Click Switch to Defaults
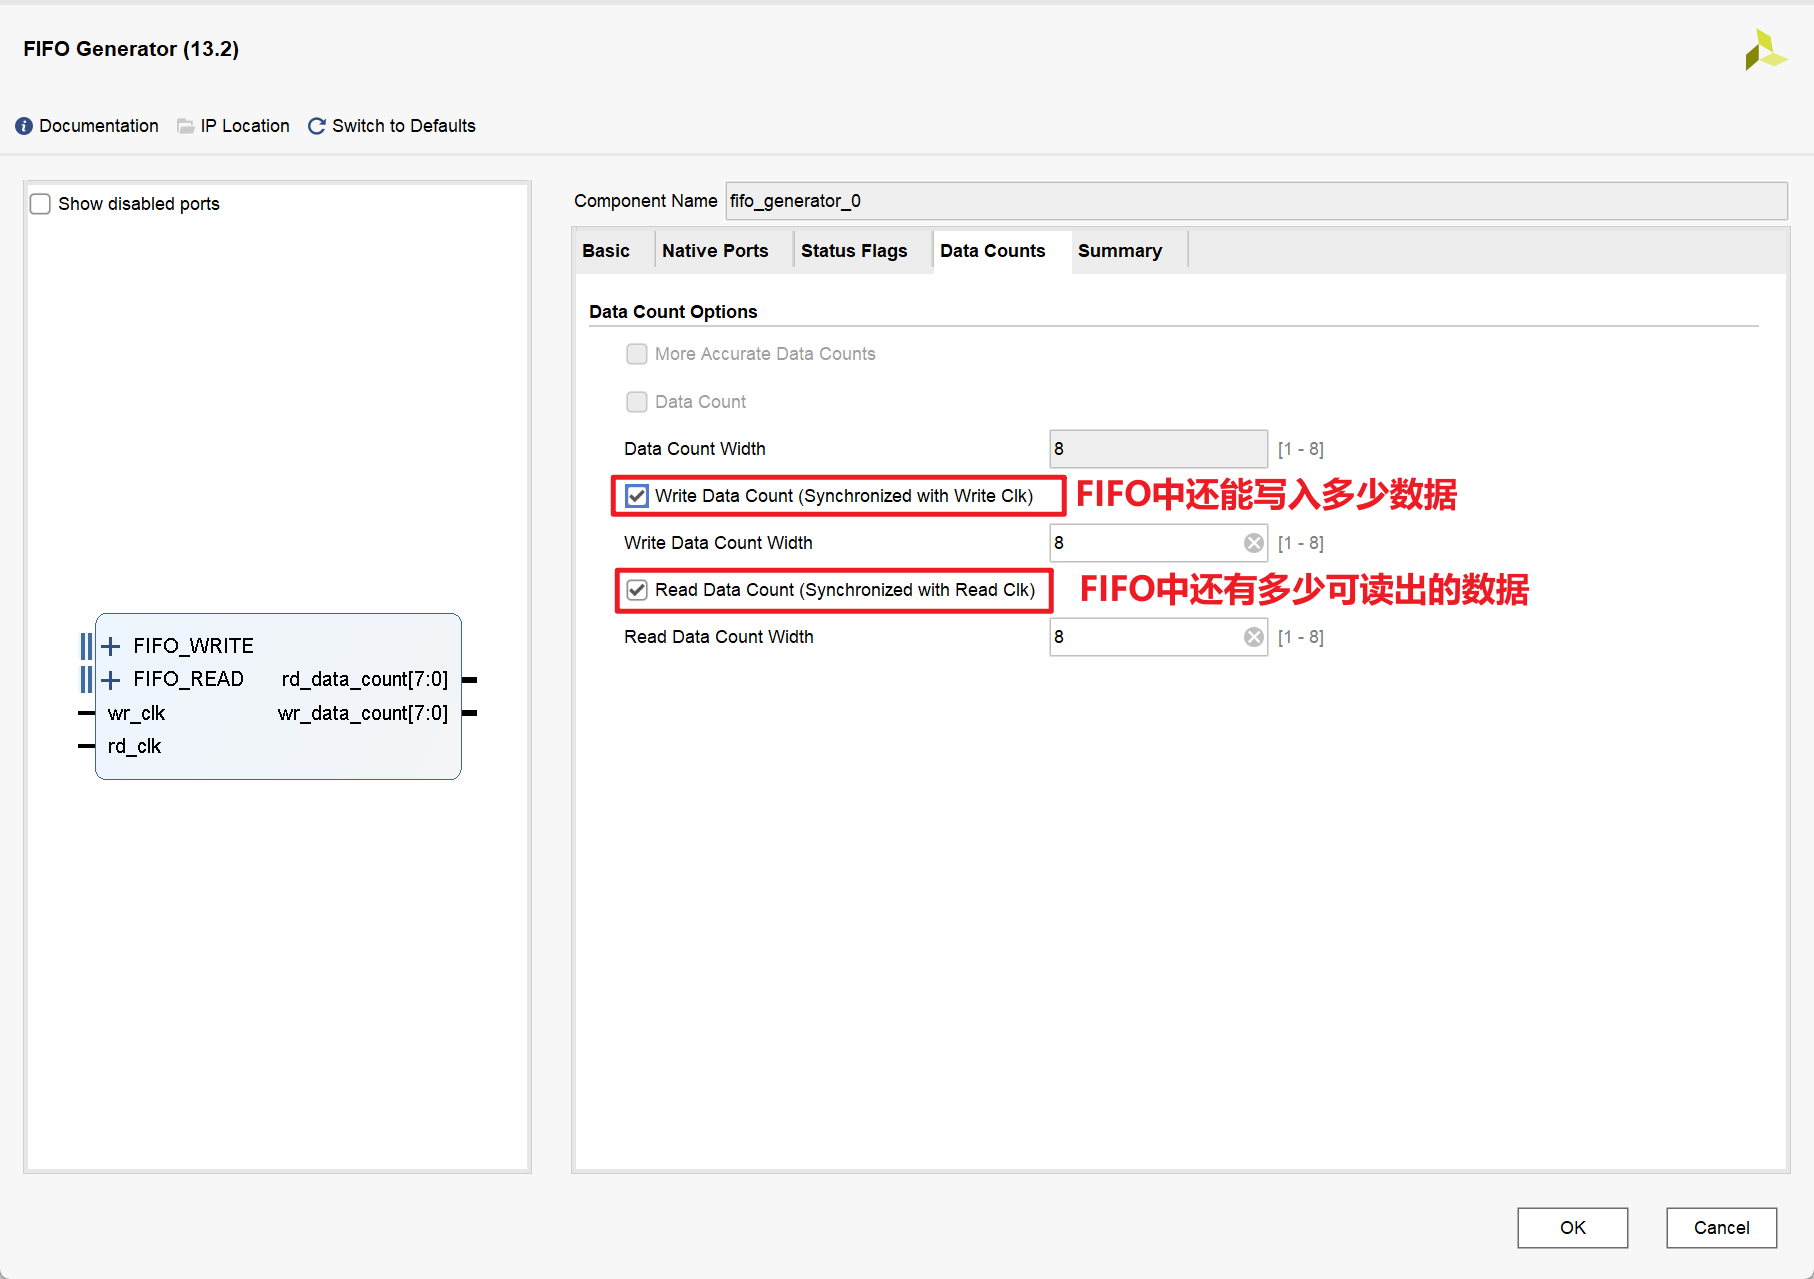Viewport: 1814px width, 1279px height. [x=404, y=126]
